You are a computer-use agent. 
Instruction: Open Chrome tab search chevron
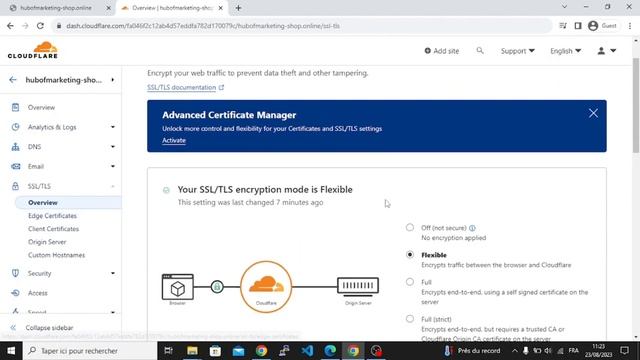point(564,7)
